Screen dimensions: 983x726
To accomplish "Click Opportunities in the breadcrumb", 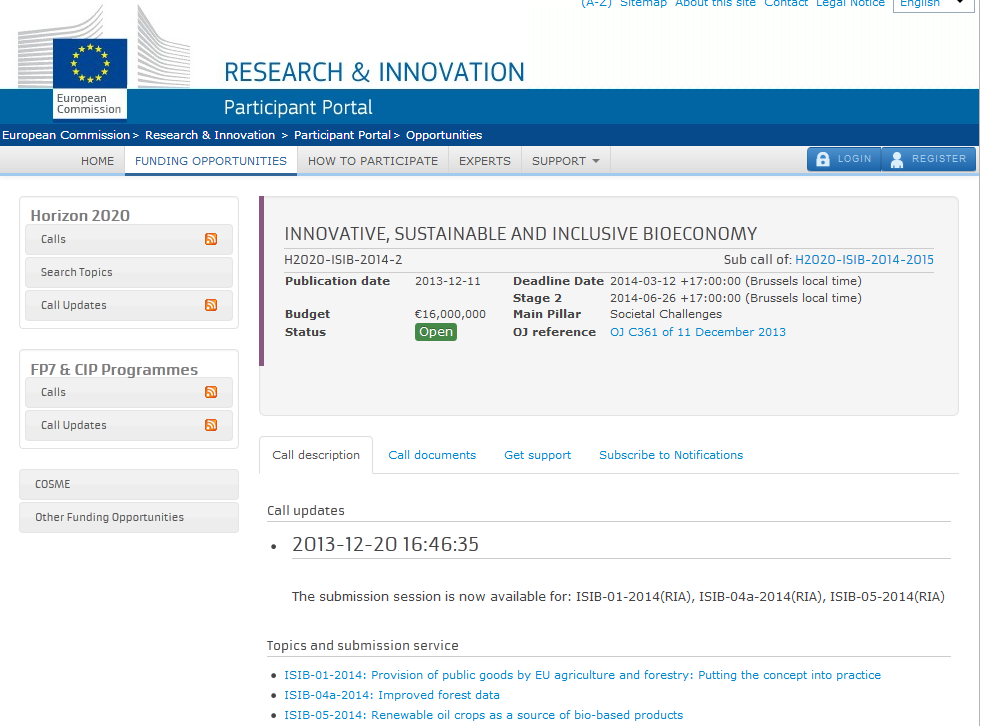I will (x=444, y=135).
